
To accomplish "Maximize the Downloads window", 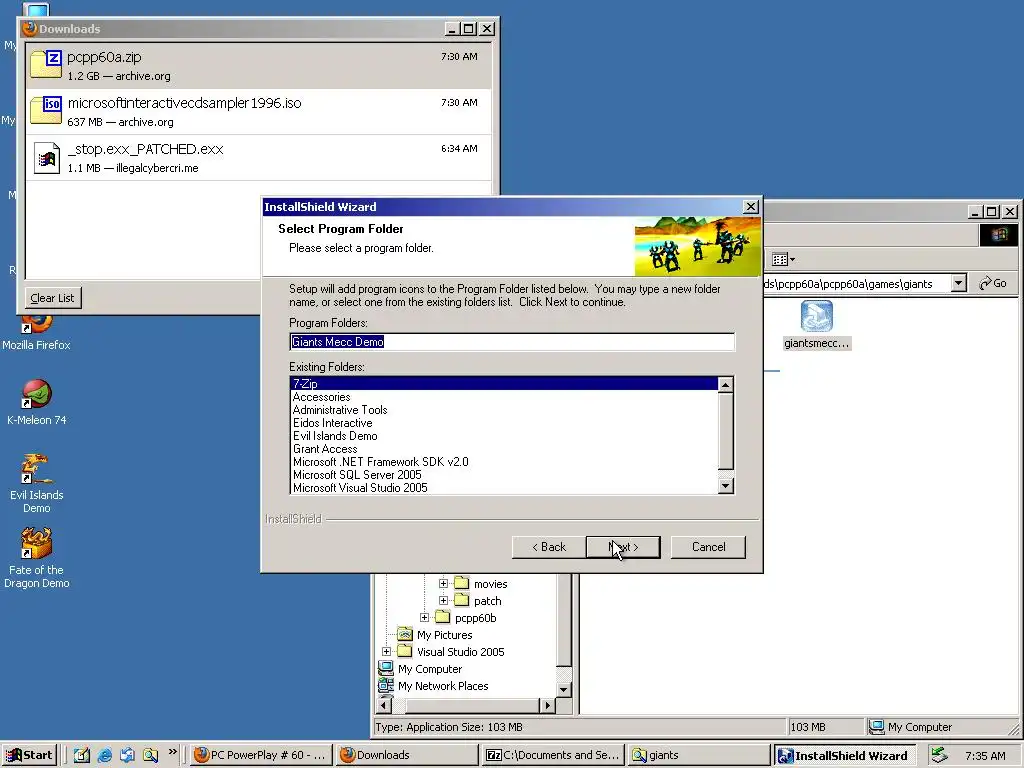I will tap(469, 29).
